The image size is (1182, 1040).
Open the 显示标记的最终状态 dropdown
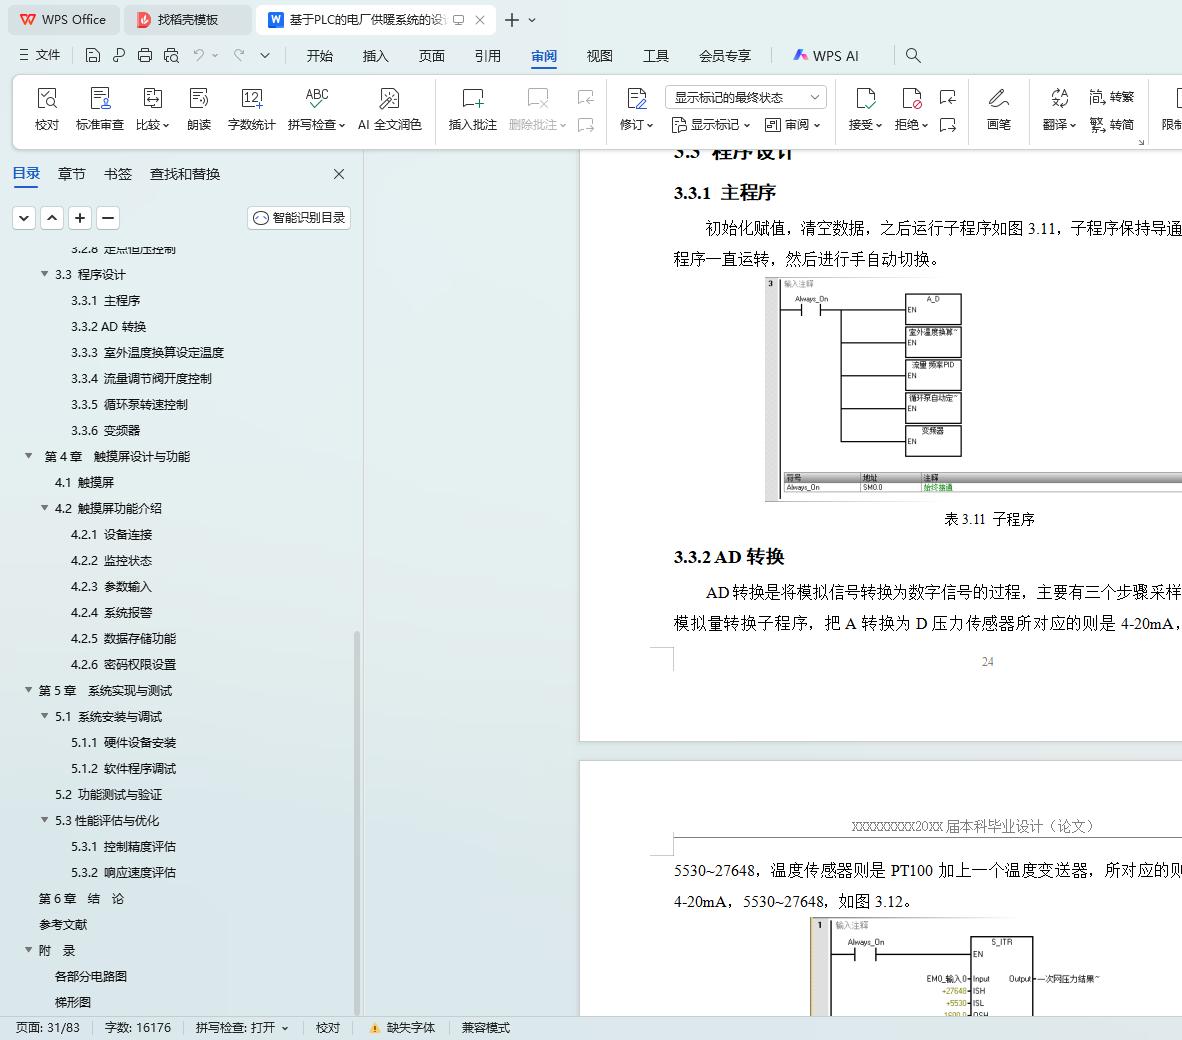[x=746, y=97]
